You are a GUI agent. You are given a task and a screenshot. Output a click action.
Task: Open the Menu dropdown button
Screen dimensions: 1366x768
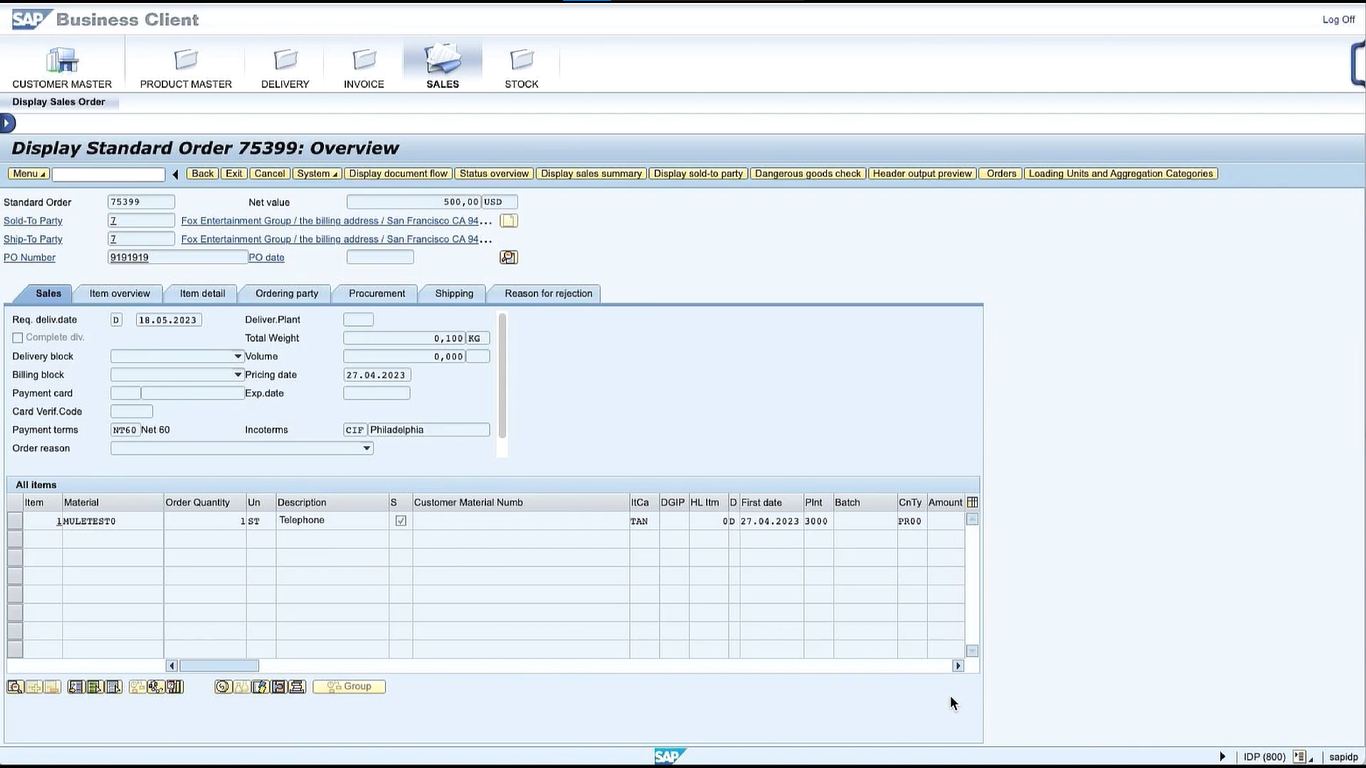pyautogui.click(x=29, y=174)
